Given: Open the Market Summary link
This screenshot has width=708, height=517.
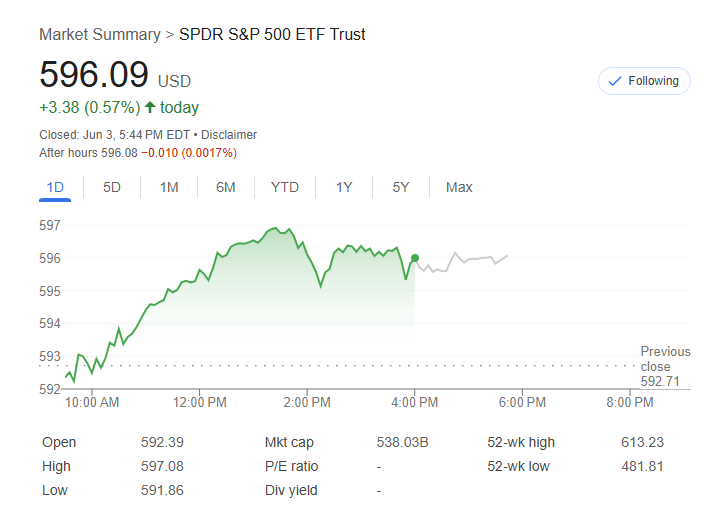Looking at the screenshot, I should pos(99,35).
